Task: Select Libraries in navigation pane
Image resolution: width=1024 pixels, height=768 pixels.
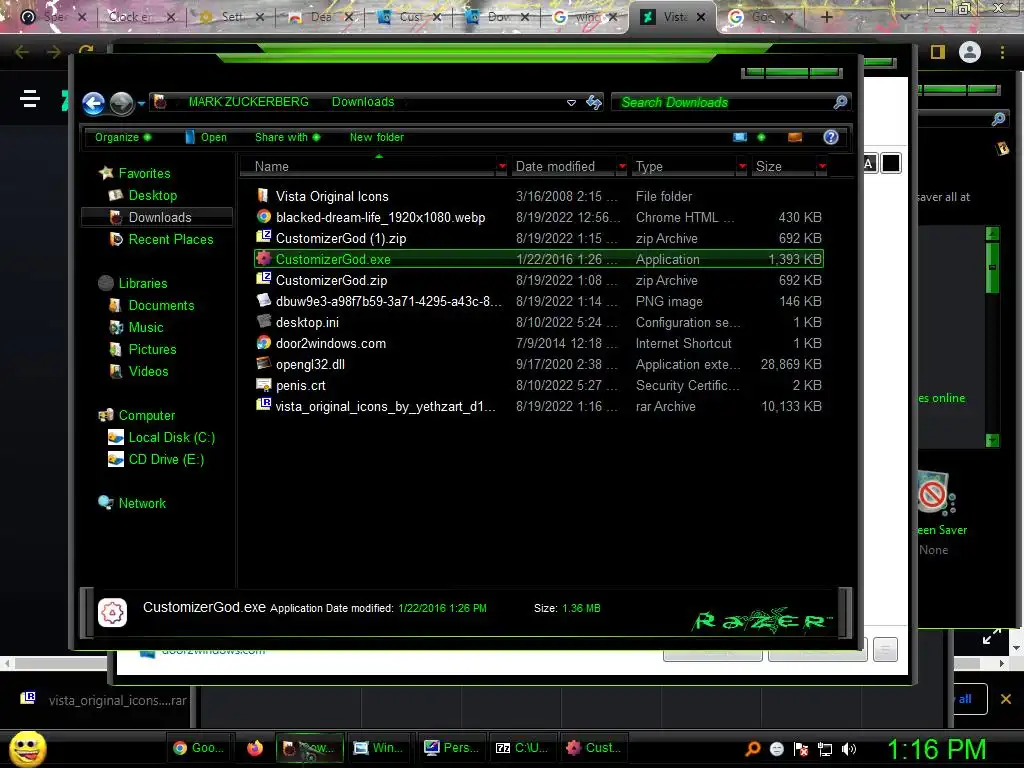Action: click(142, 283)
